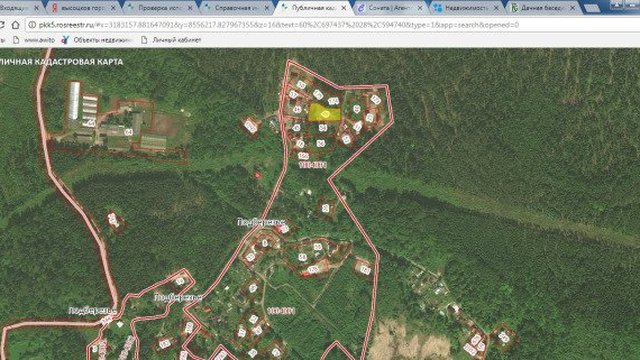
Task: Select parcel 94 below the highlighted plot
Action: pos(323,128)
